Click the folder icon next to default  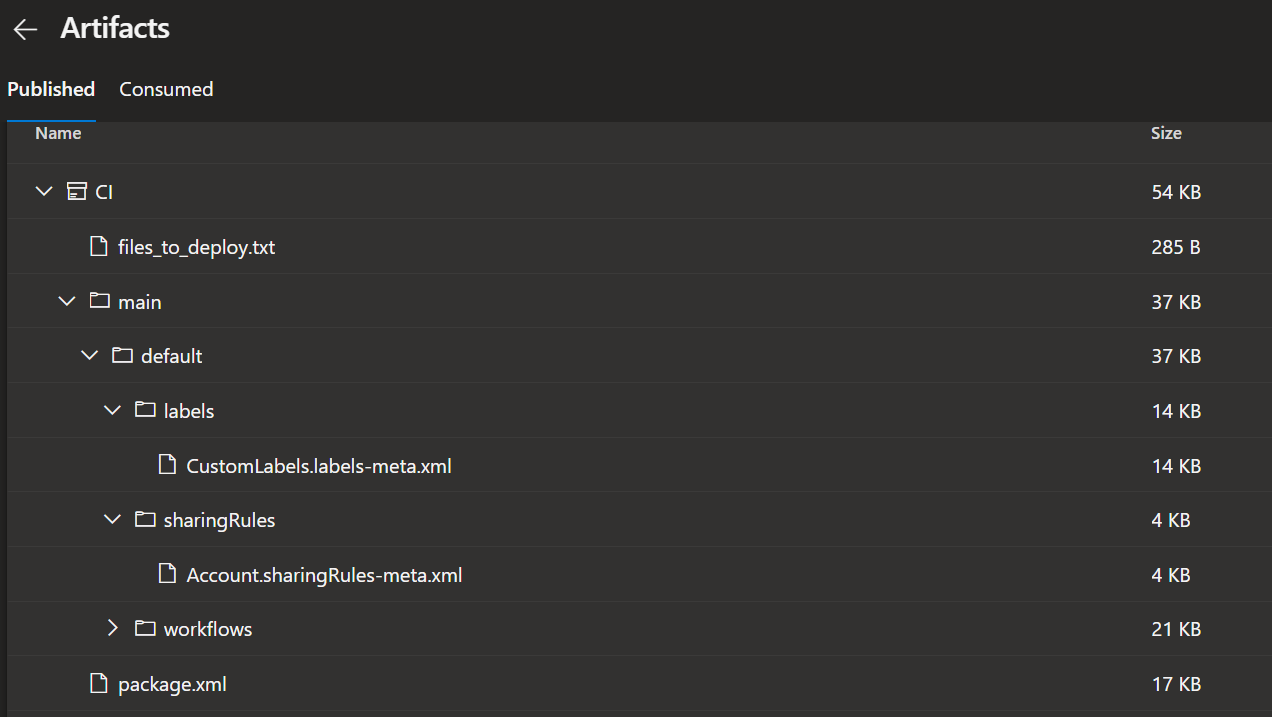click(x=121, y=355)
